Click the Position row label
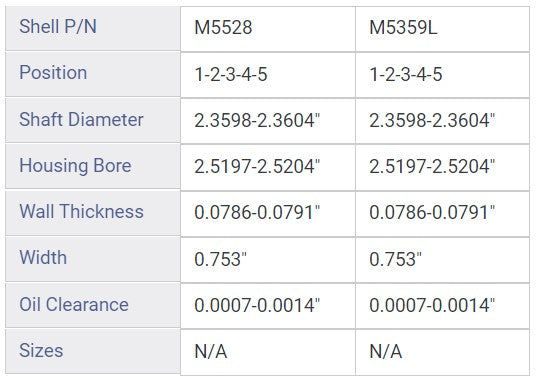The height and width of the screenshot is (382, 537). pyautogui.click(x=93, y=74)
